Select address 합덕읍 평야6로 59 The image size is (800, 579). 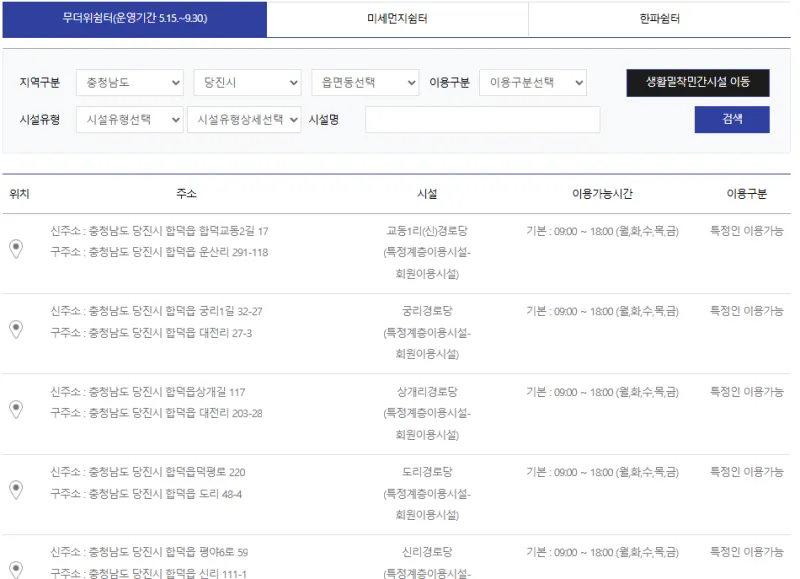[149, 552]
